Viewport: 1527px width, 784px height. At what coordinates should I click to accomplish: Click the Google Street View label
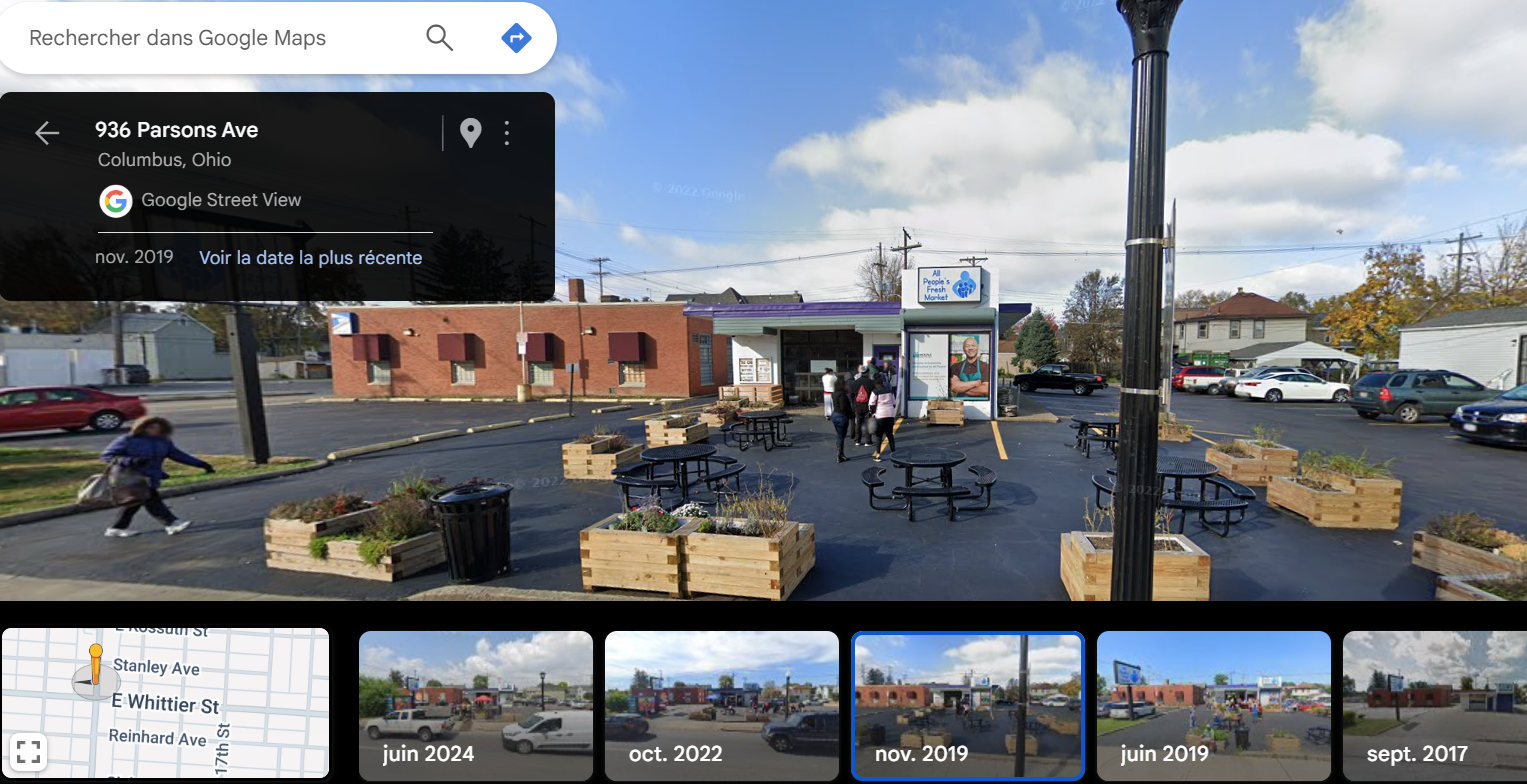coord(221,200)
